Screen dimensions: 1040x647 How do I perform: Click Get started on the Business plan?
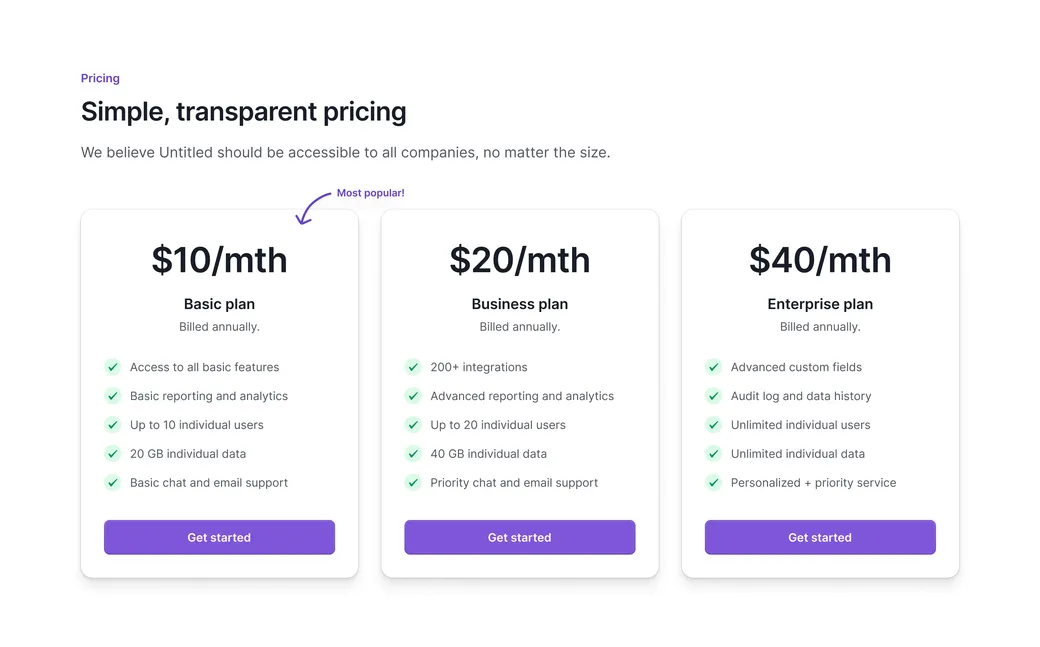click(x=519, y=537)
